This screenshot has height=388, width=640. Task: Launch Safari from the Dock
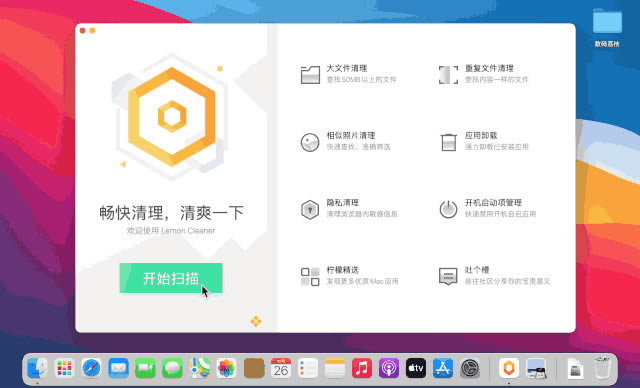click(91, 368)
